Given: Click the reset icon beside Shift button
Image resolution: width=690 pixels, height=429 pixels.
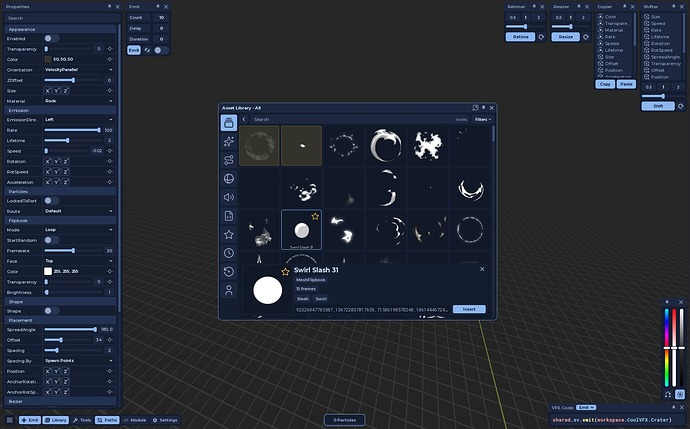Looking at the screenshot, I should coord(680,106).
